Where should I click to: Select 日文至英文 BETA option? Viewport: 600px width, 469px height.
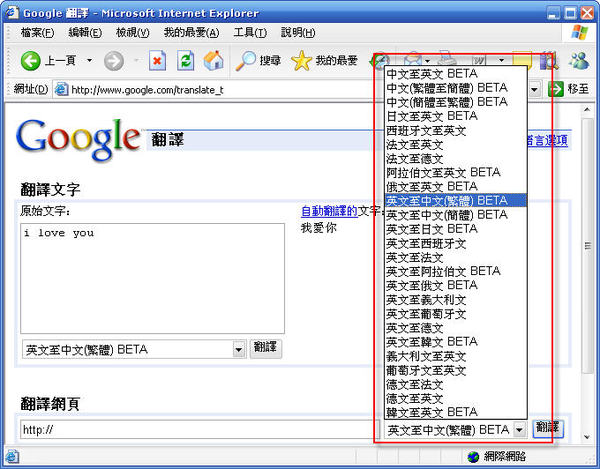pyautogui.click(x=456, y=116)
